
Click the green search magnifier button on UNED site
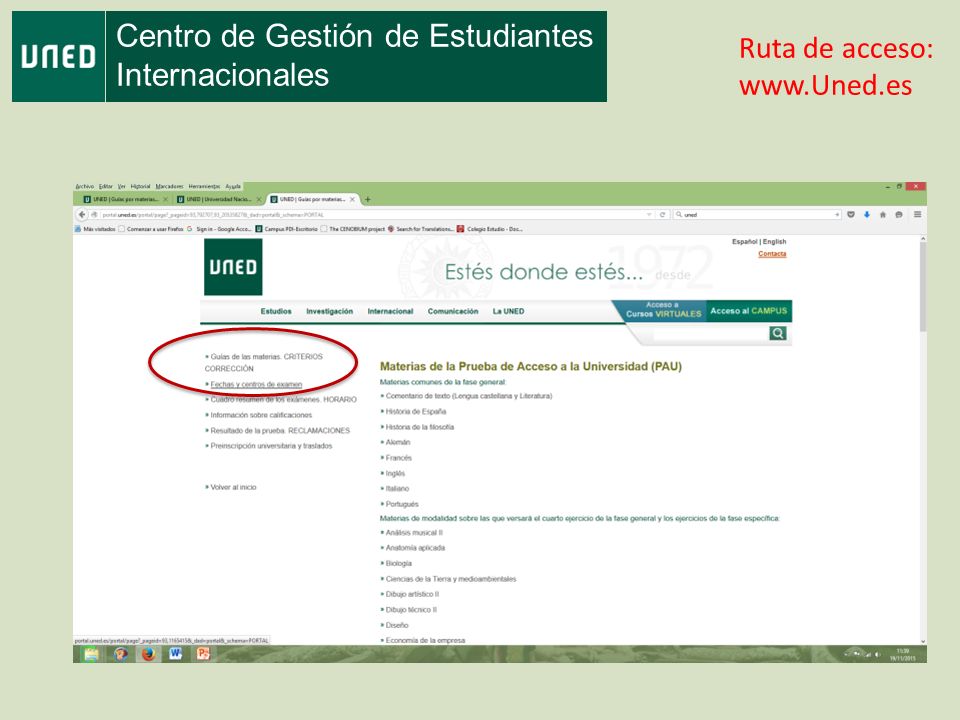click(778, 333)
